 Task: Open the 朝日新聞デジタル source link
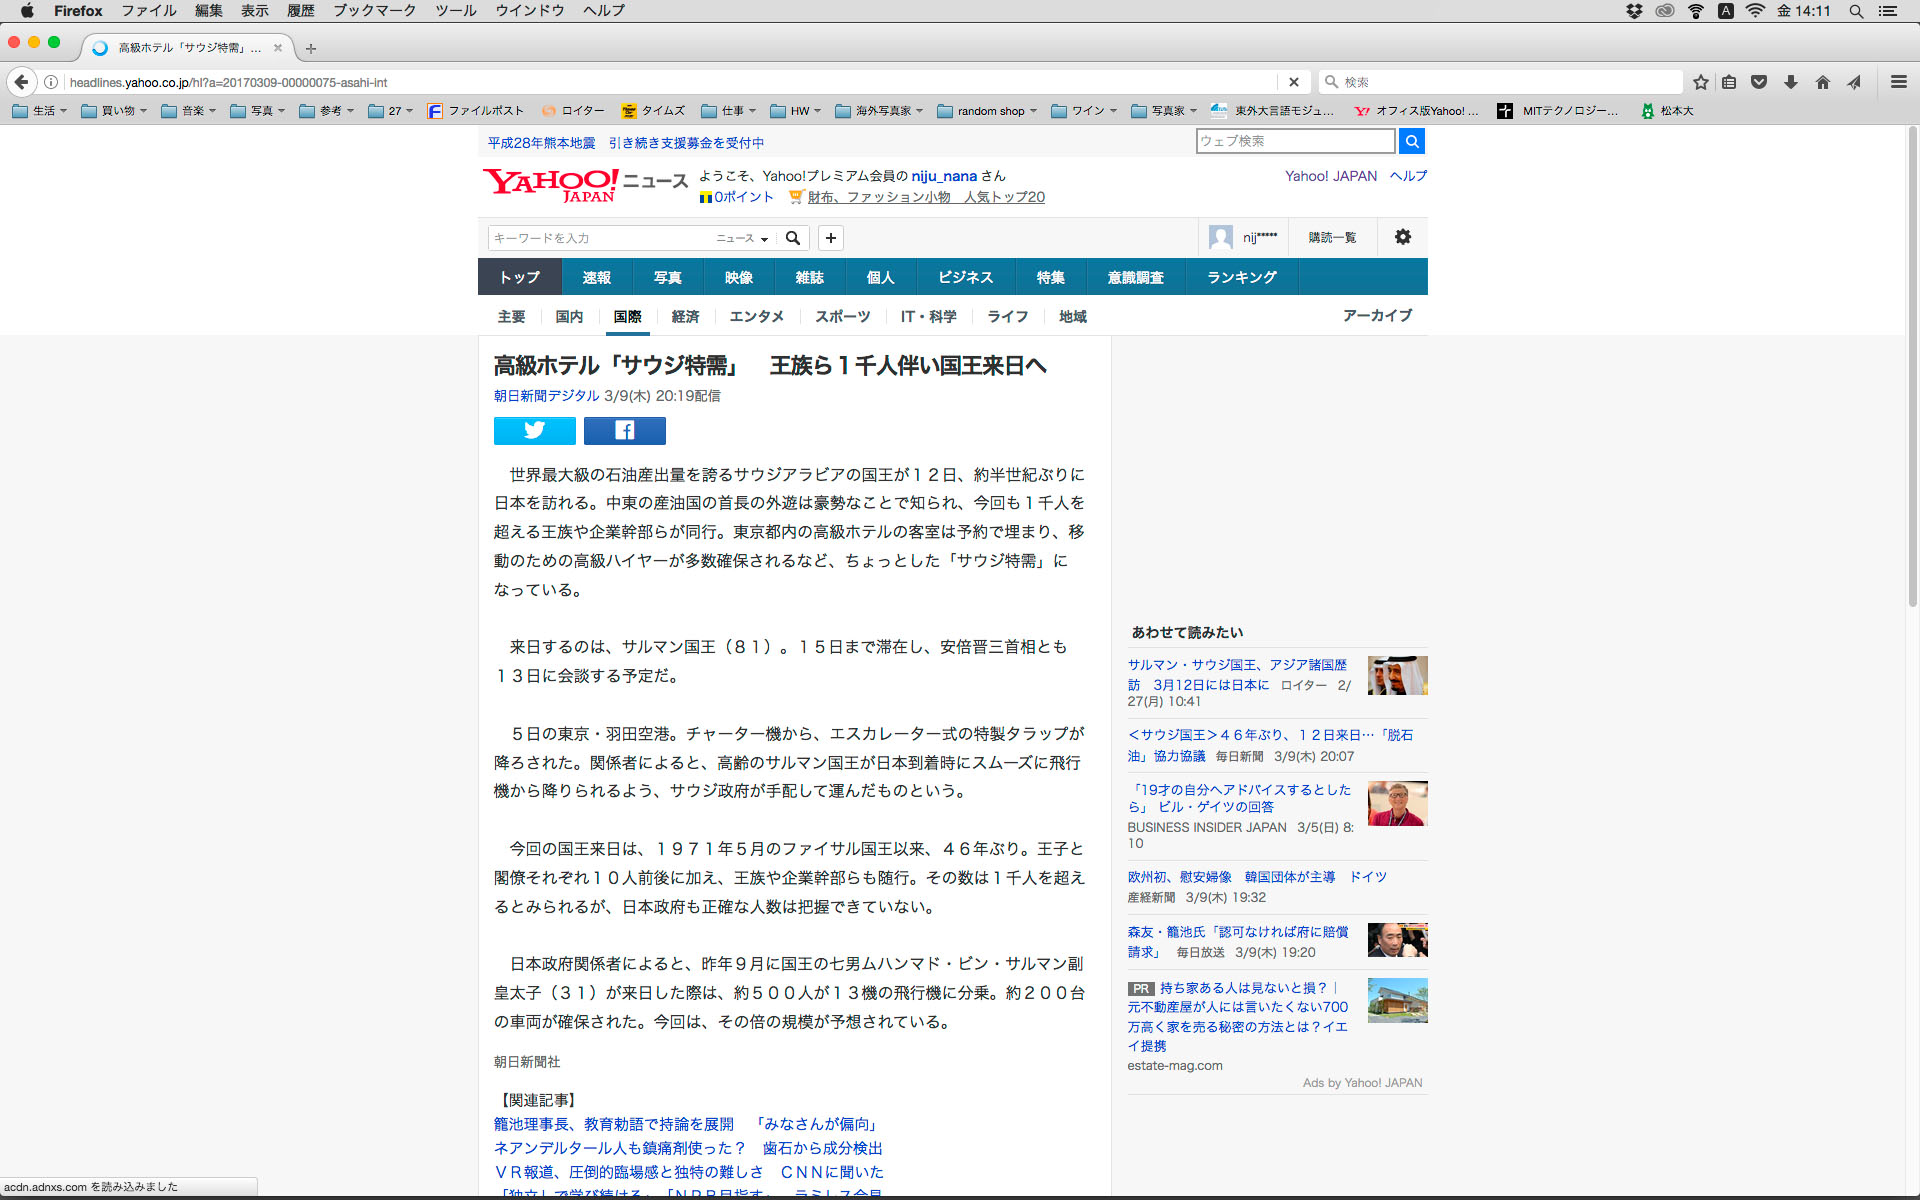(x=546, y=396)
